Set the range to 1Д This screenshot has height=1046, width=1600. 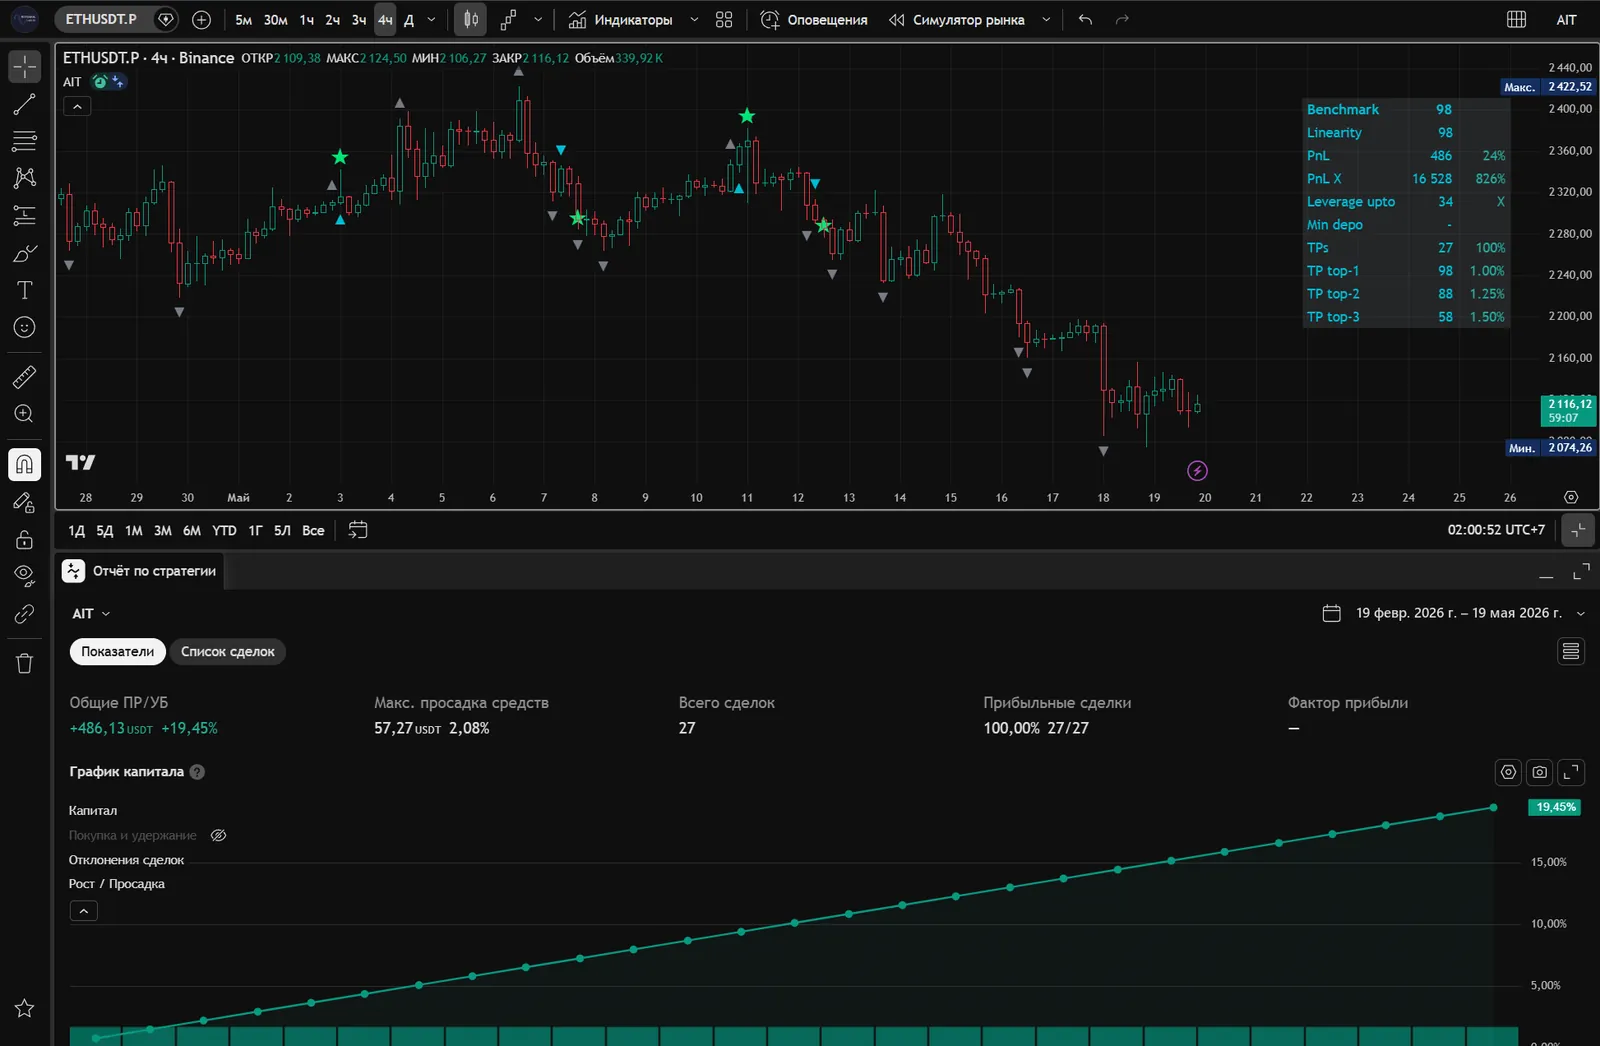[76, 531]
